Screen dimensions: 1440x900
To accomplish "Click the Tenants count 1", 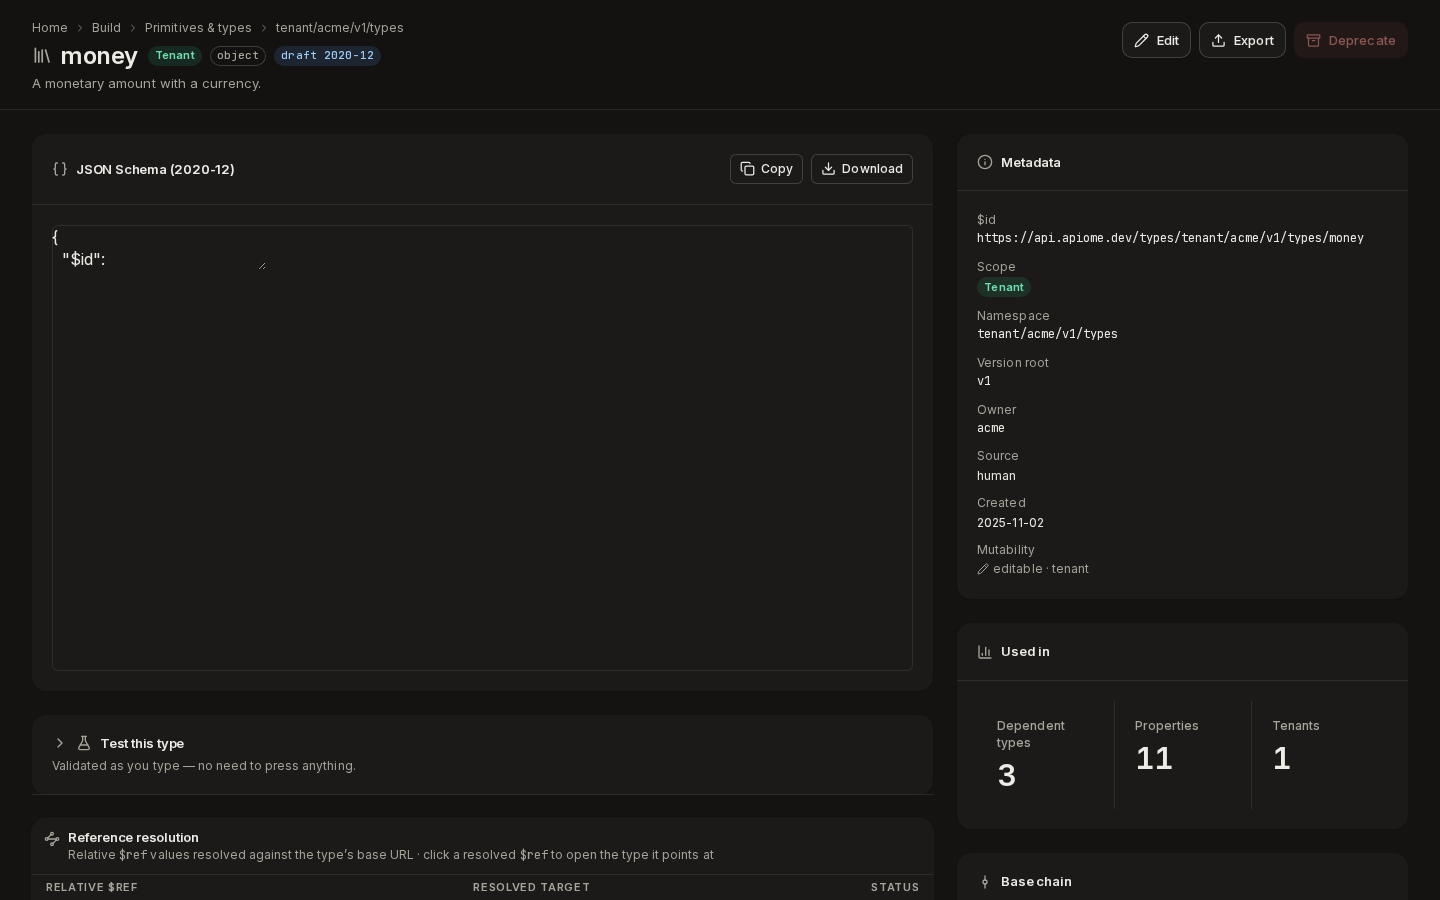I will [x=1281, y=759].
